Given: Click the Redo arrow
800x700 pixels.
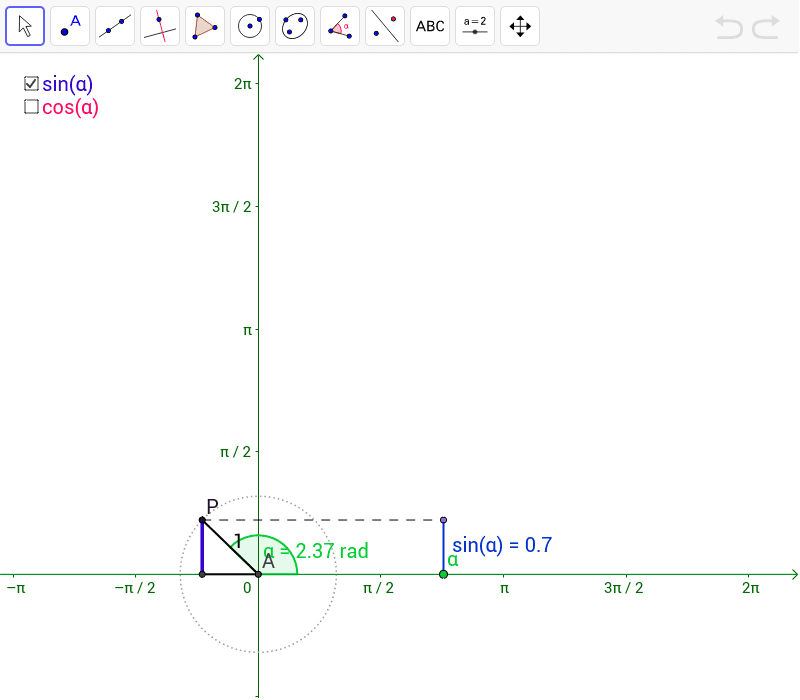Looking at the screenshot, I should 766,27.
